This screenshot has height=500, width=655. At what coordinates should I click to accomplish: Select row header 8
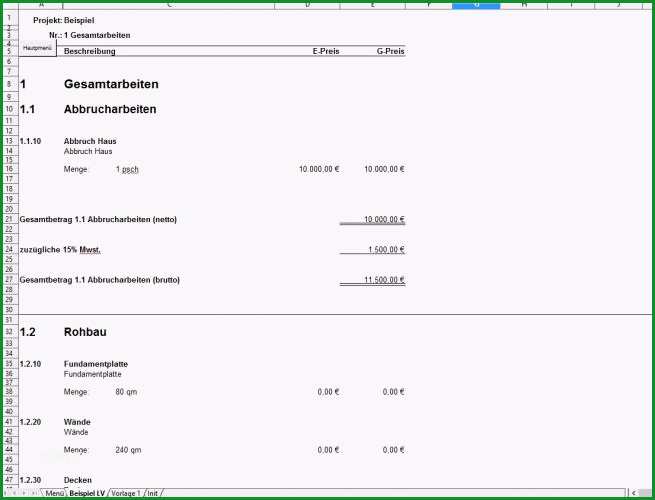click(9, 84)
